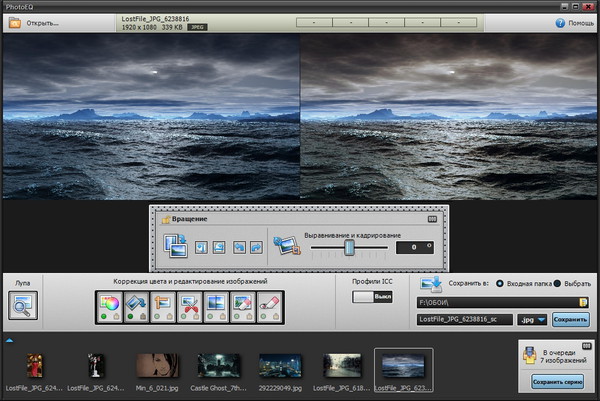Toggle green indicator under resize tool
This screenshot has width=600, height=401.
[157, 316]
